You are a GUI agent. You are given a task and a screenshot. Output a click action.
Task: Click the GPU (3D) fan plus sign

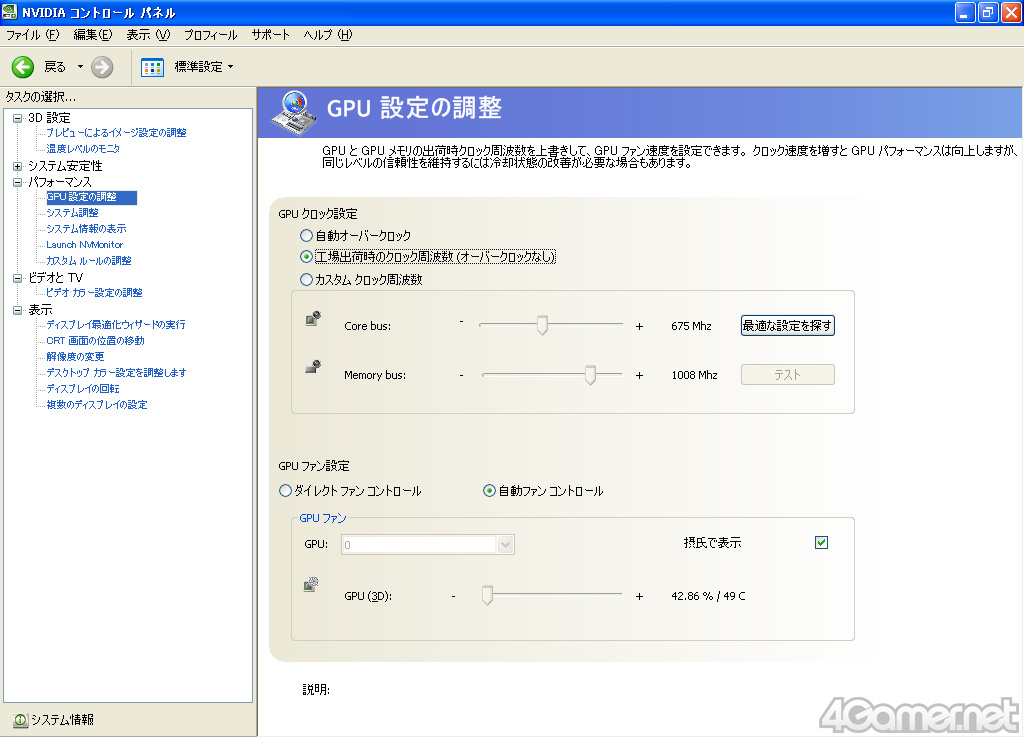[x=639, y=596]
